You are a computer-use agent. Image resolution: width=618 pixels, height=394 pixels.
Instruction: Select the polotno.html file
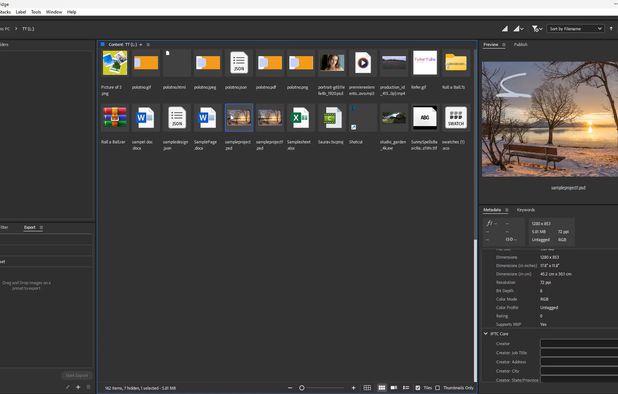point(177,63)
